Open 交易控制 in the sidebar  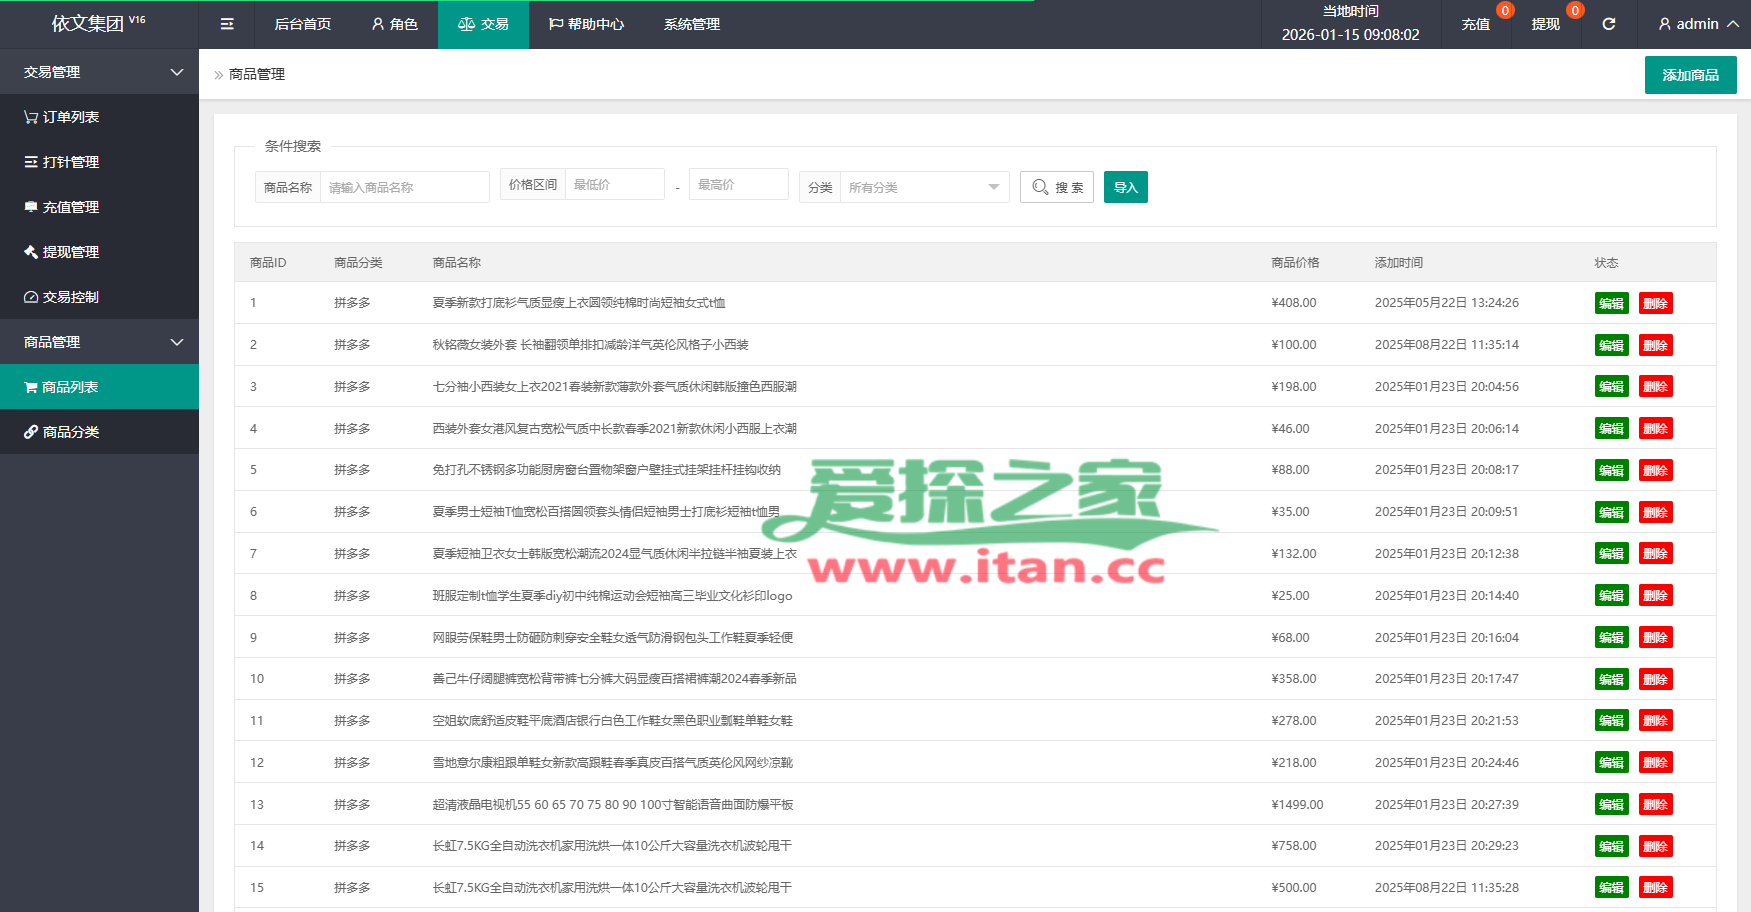pos(62,297)
